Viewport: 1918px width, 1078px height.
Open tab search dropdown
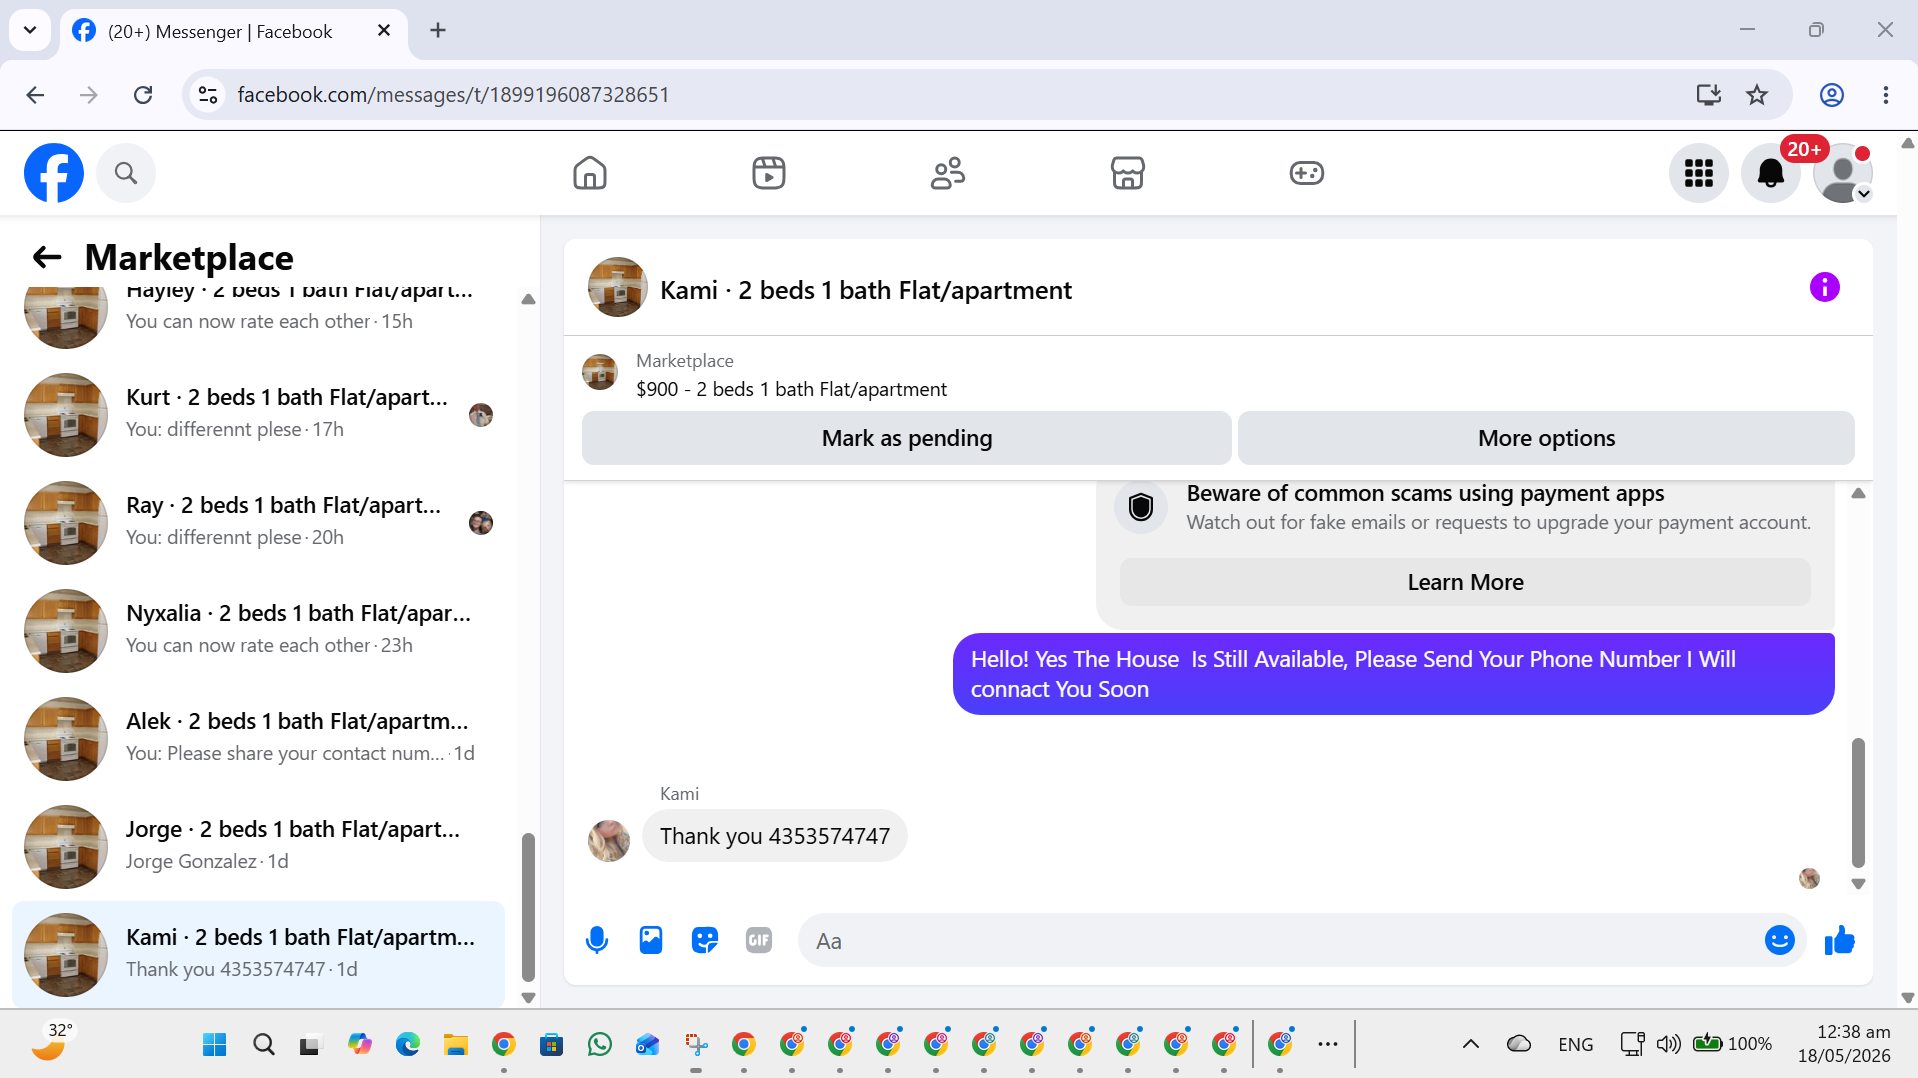pos(30,30)
